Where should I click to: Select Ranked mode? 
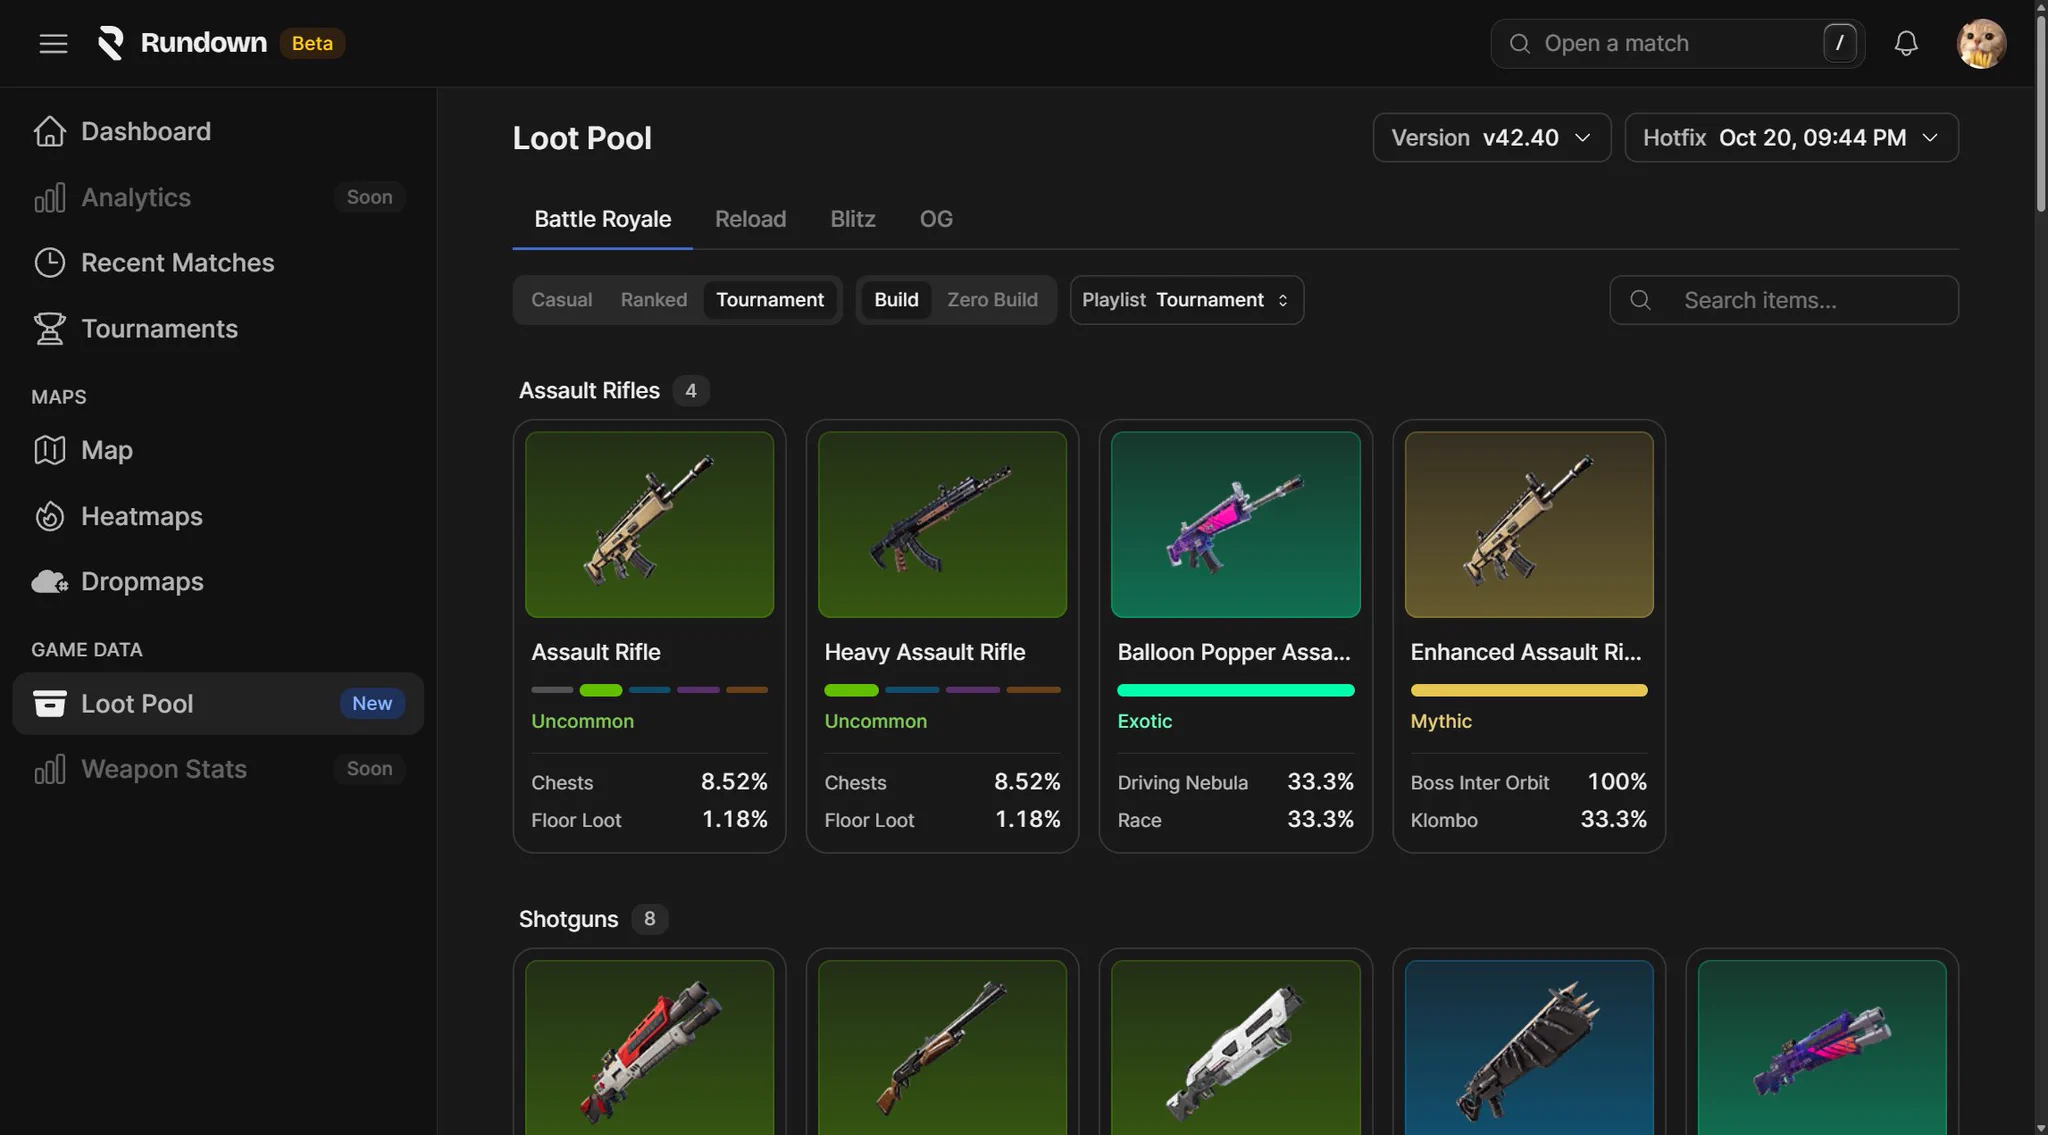(x=654, y=300)
